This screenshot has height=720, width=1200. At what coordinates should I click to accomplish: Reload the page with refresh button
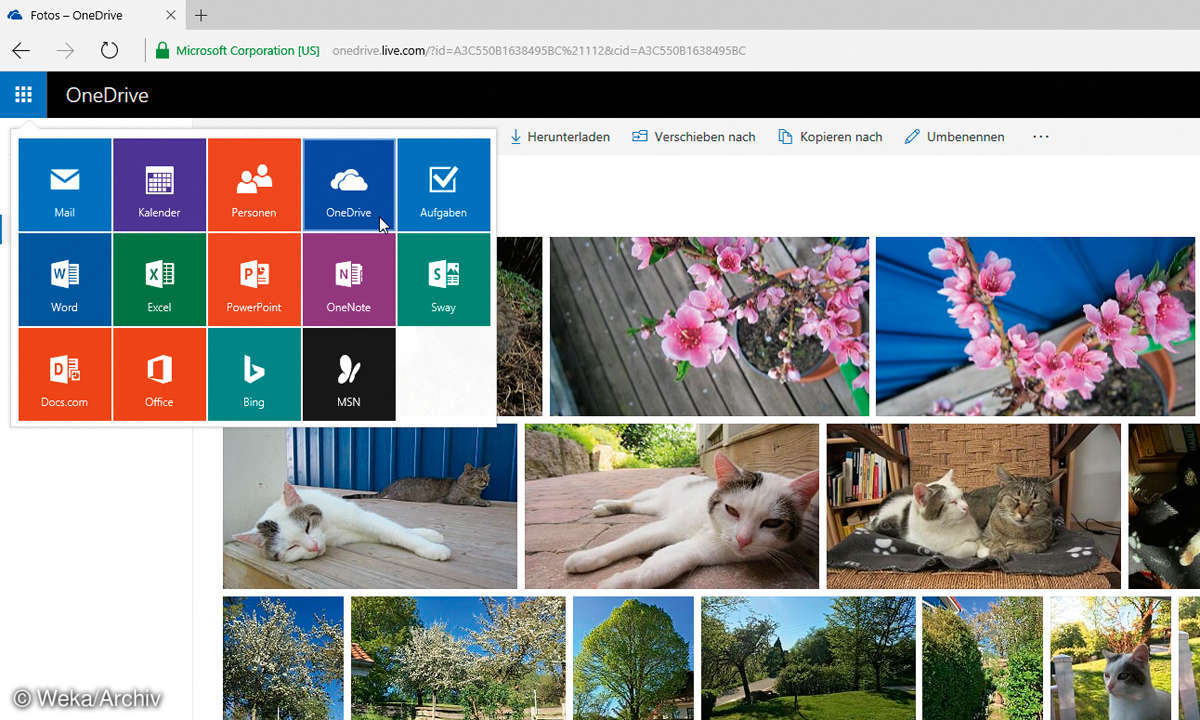(109, 50)
